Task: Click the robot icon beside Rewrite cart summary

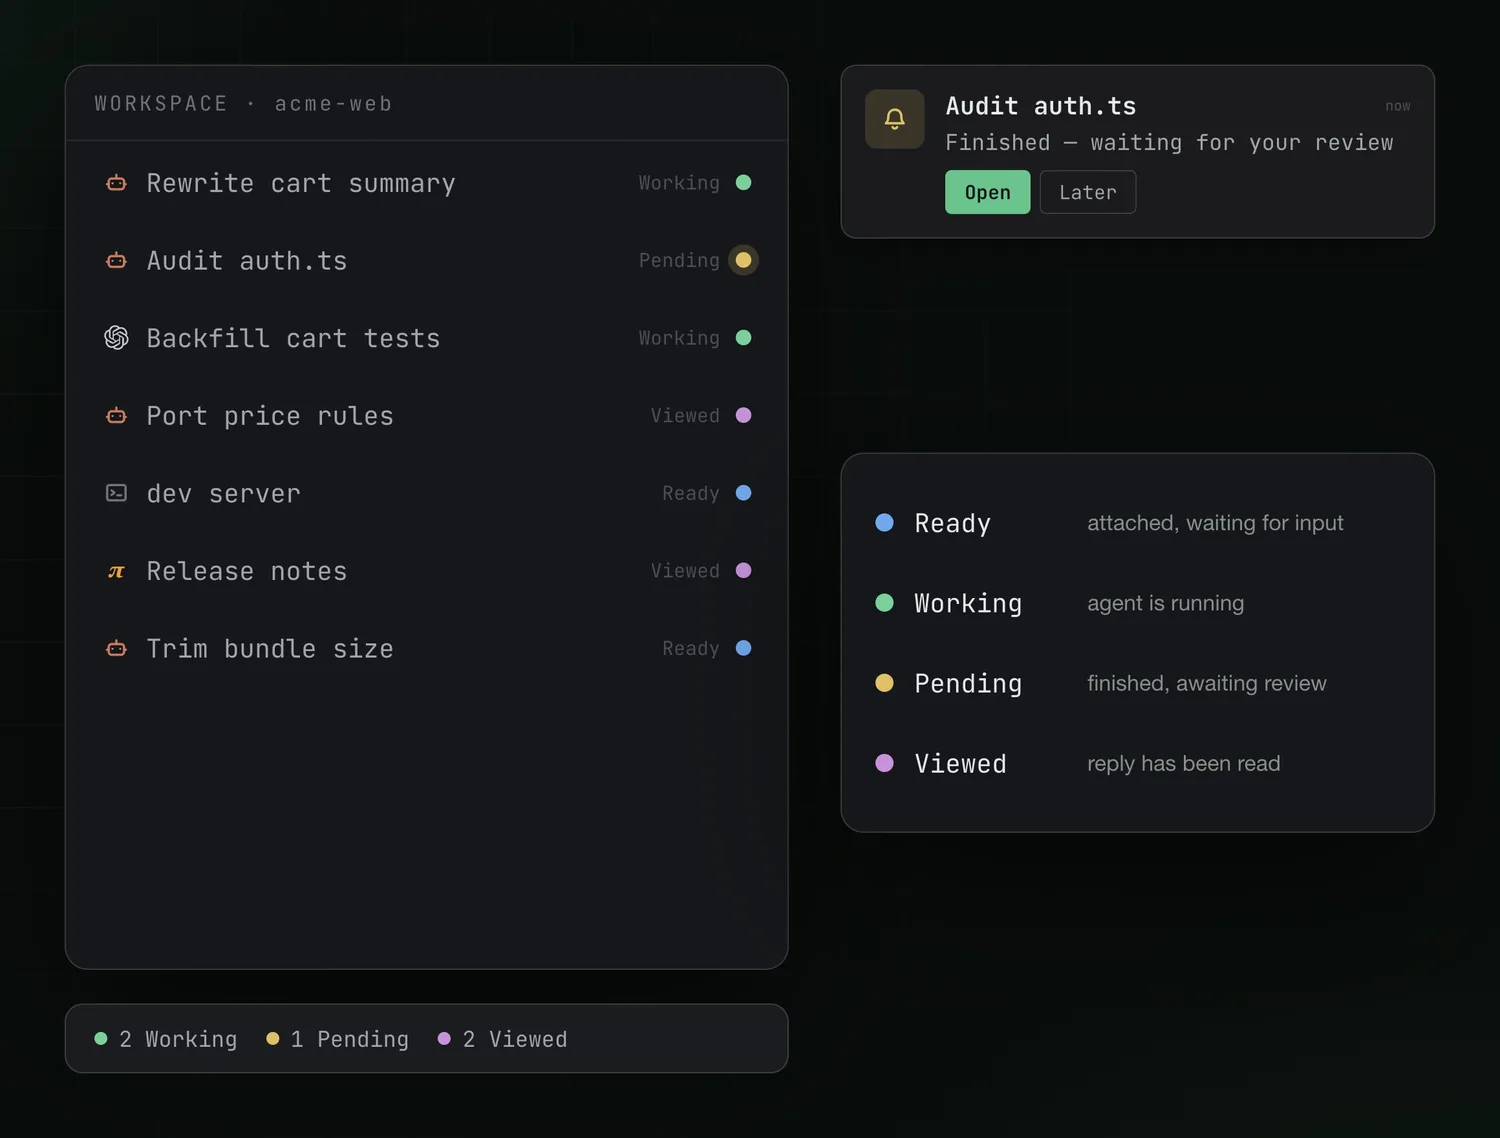Action: 116,183
